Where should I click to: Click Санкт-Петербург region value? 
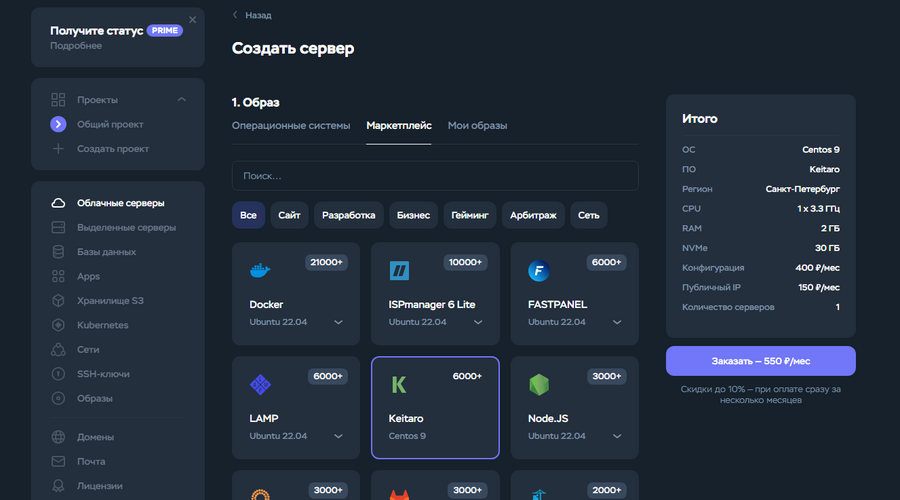(x=802, y=189)
